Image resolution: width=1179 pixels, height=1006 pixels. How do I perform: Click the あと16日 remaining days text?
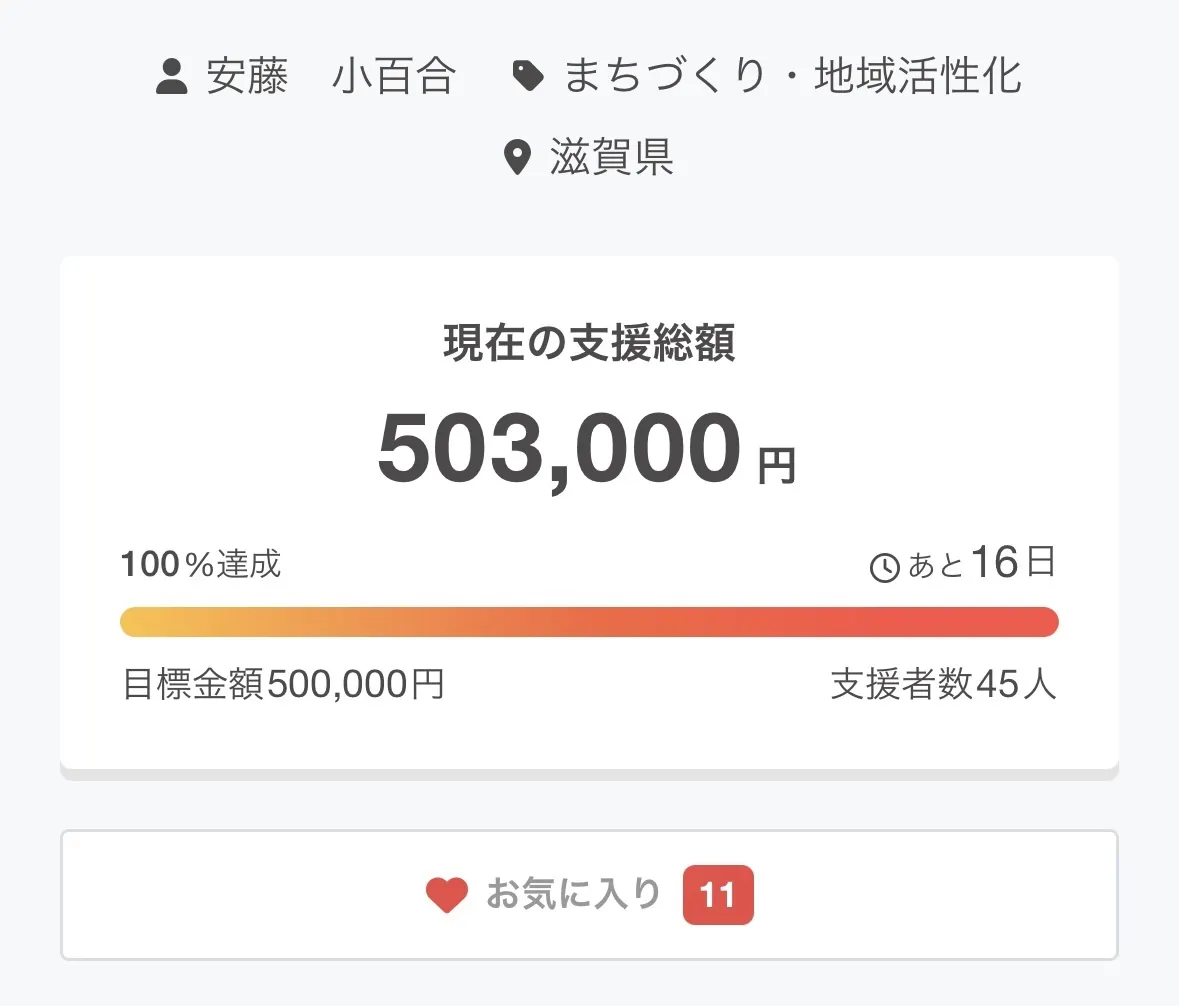[981, 565]
